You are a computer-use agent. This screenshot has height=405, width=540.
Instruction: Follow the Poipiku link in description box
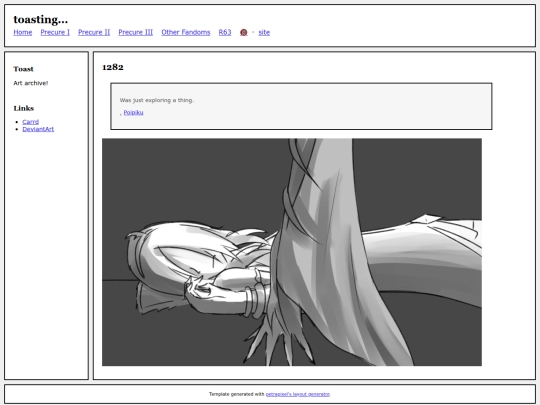(x=134, y=113)
